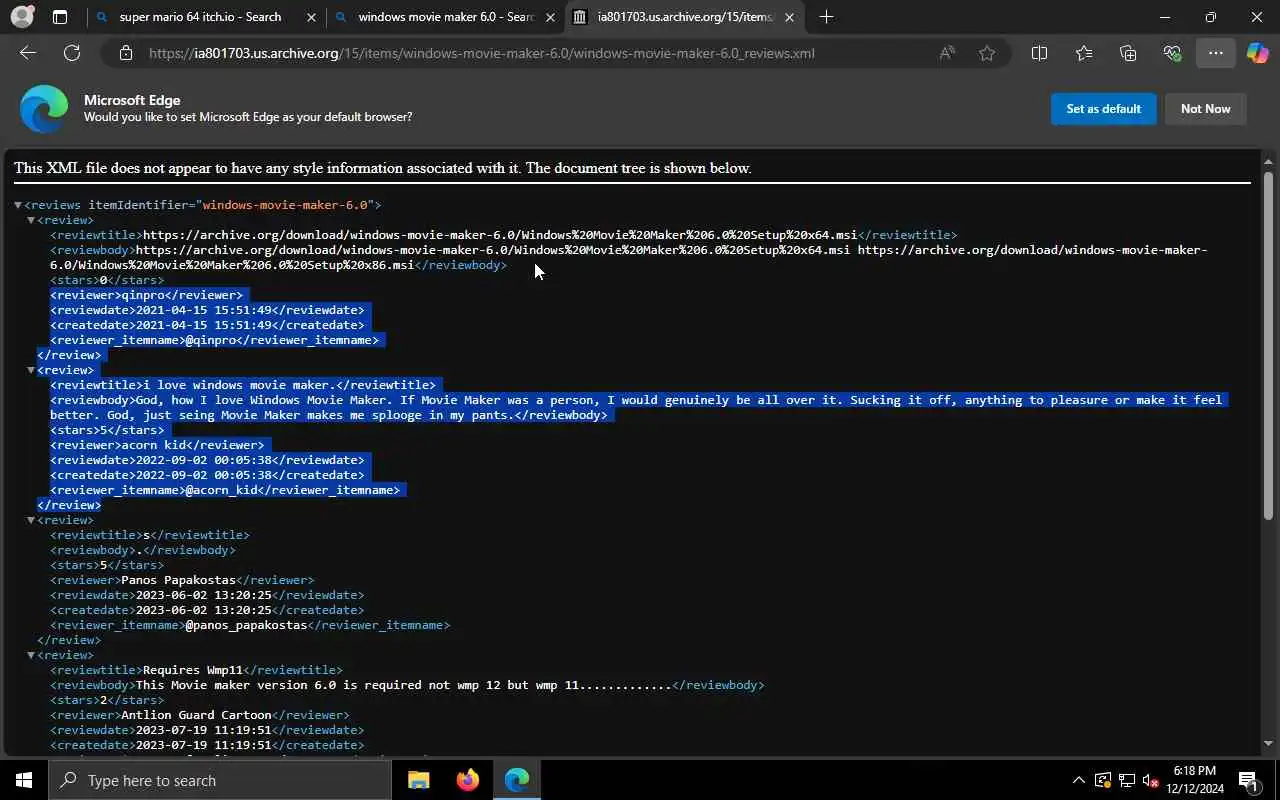Image resolution: width=1280 pixels, height=800 pixels.
Task: Click the scrollbar up arrow
Action: [1268, 161]
